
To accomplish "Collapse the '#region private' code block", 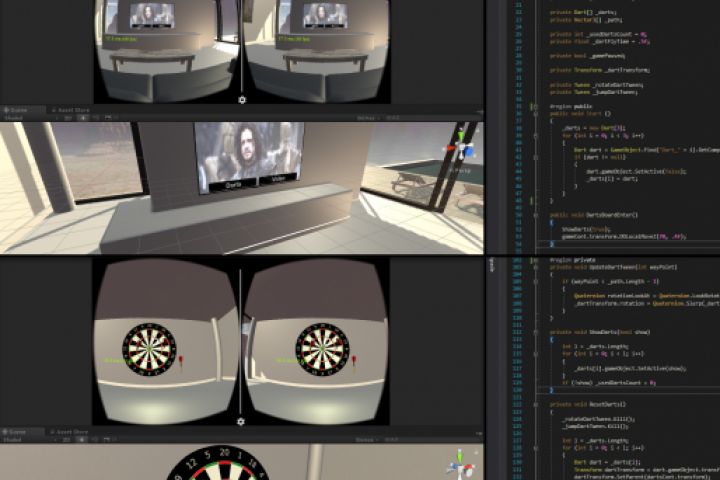I will 534,260.
